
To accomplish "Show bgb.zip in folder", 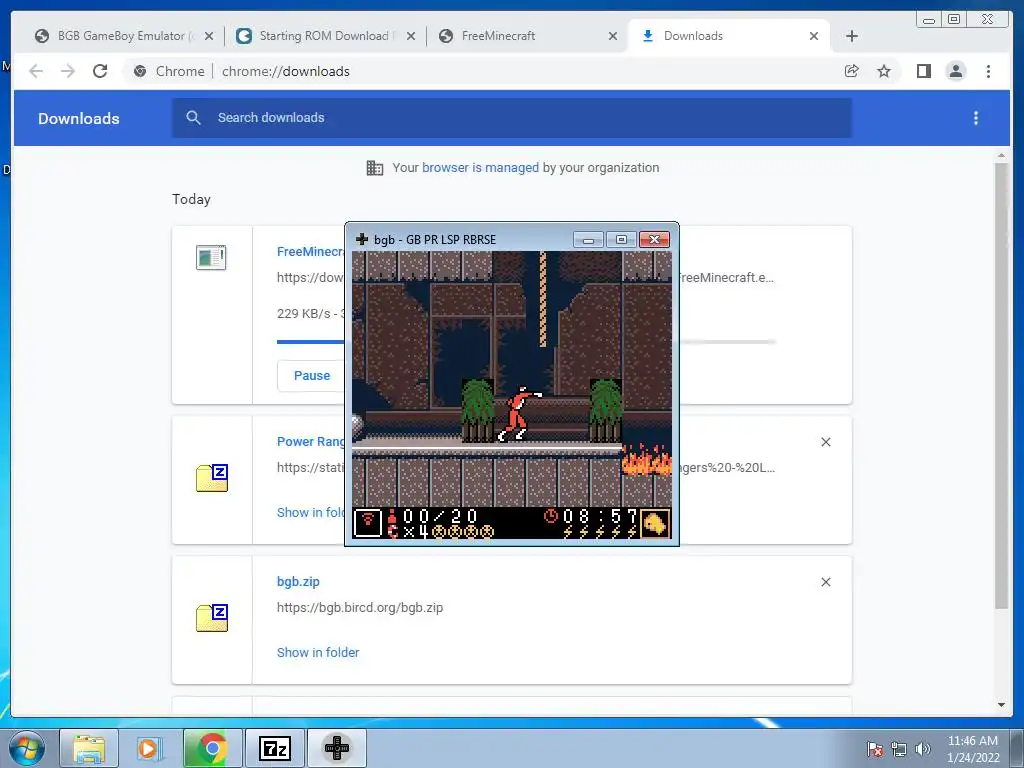I will (318, 652).
